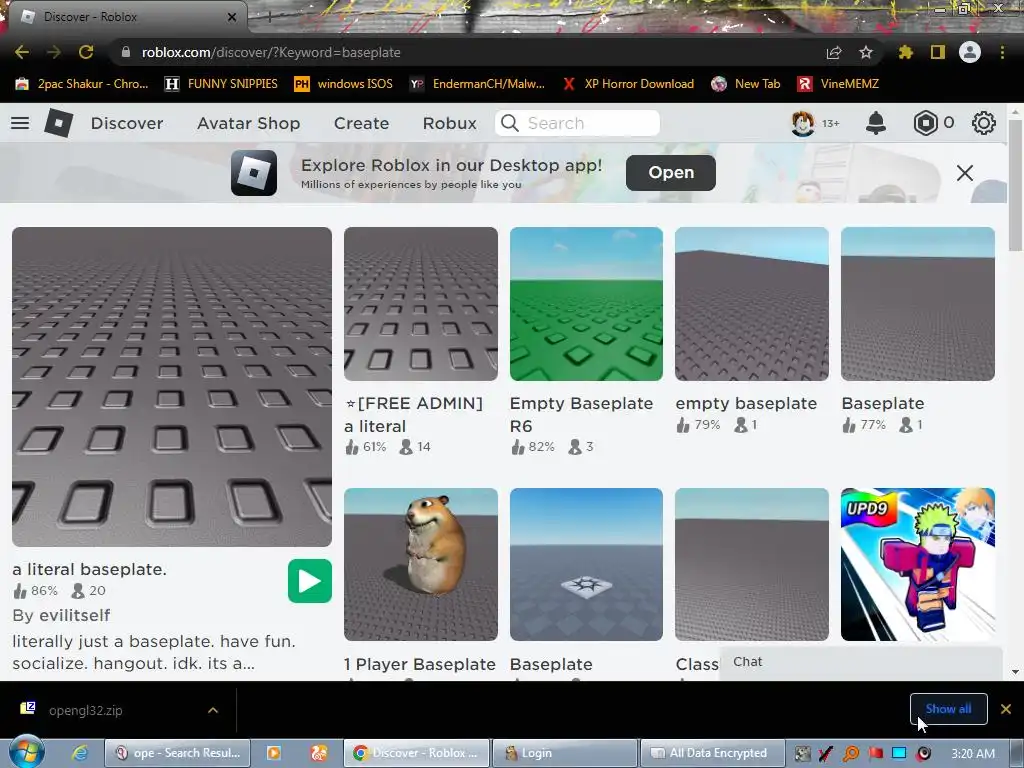Open '[FREE ADMIN] a literal' experience thumbnail

(x=421, y=304)
